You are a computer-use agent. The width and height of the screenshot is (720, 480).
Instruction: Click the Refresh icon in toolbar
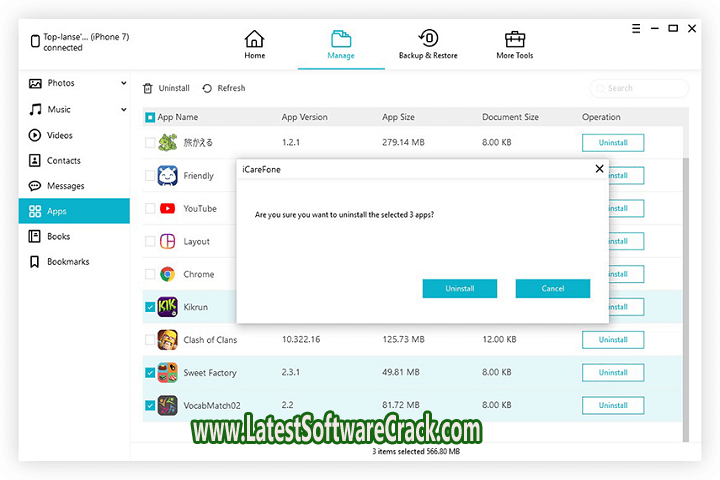[x=207, y=88]
